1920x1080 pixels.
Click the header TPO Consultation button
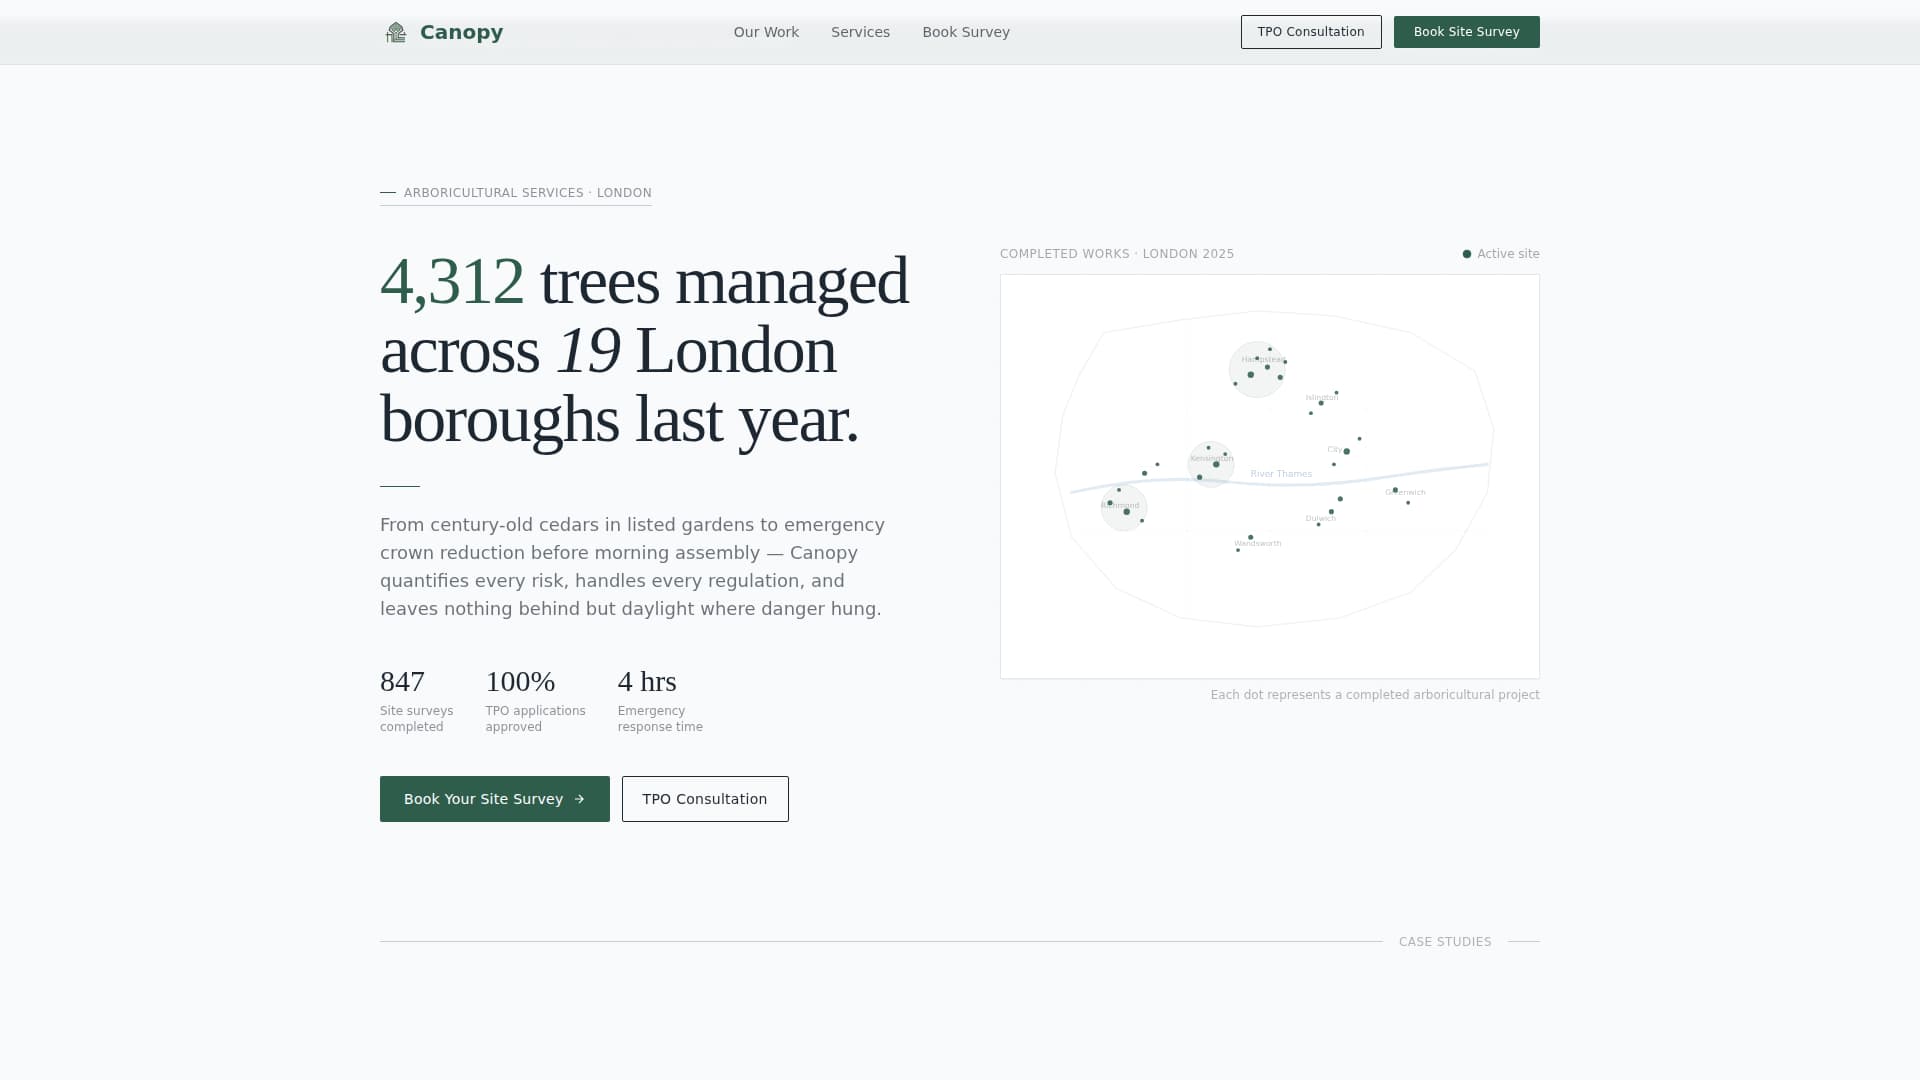pyautogui.click(x=1311, y=32)
